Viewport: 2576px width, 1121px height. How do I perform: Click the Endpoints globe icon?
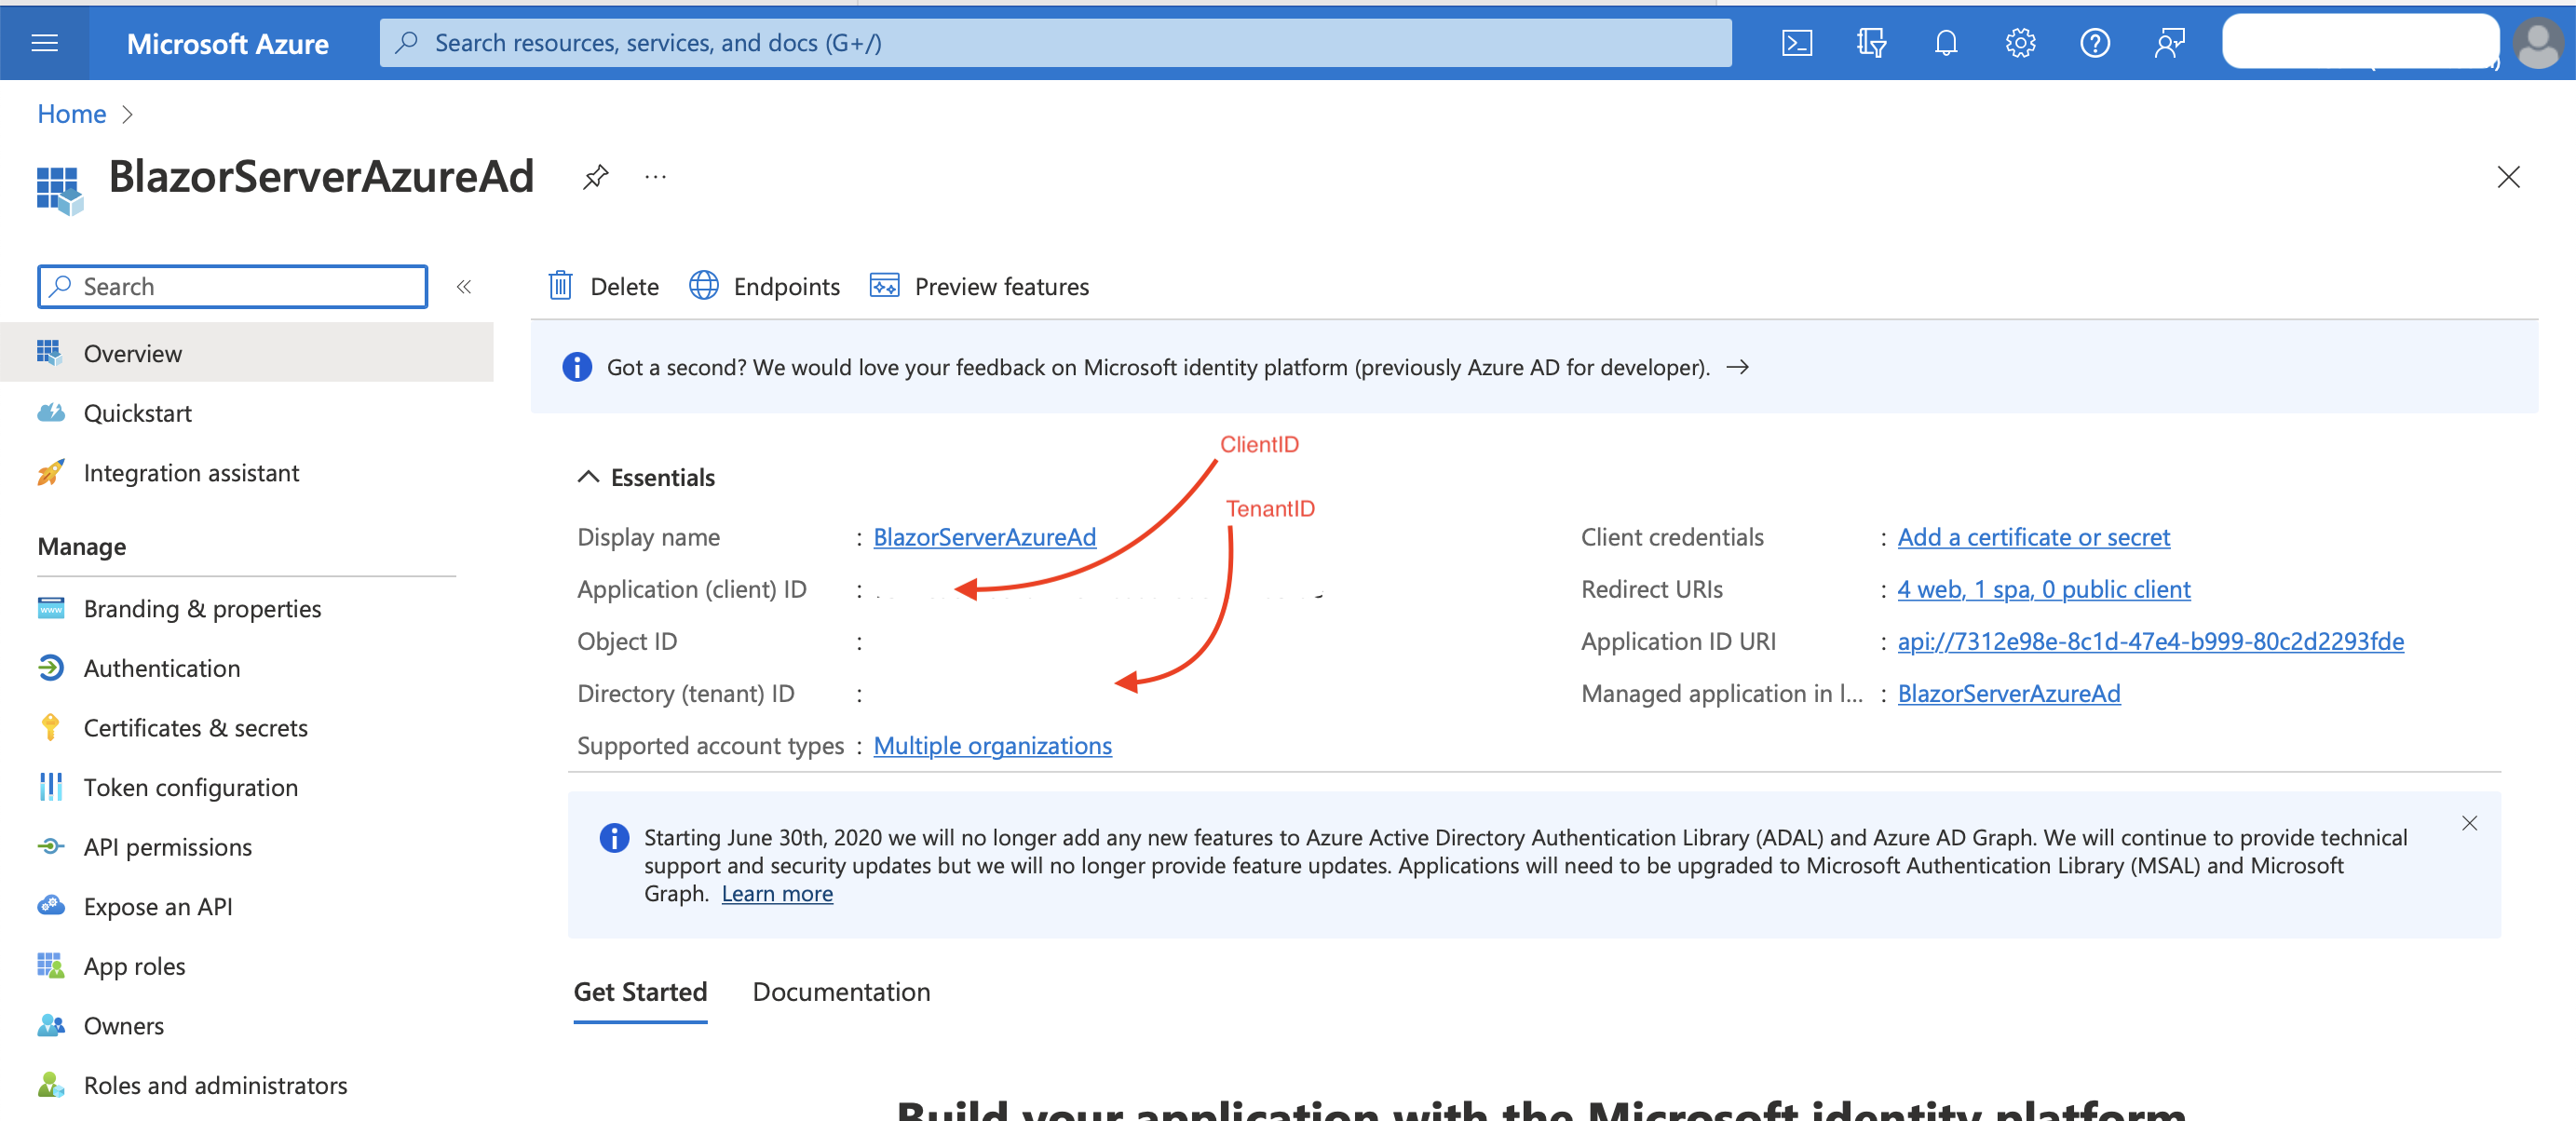pyautogui.click(x=704, y=286)
